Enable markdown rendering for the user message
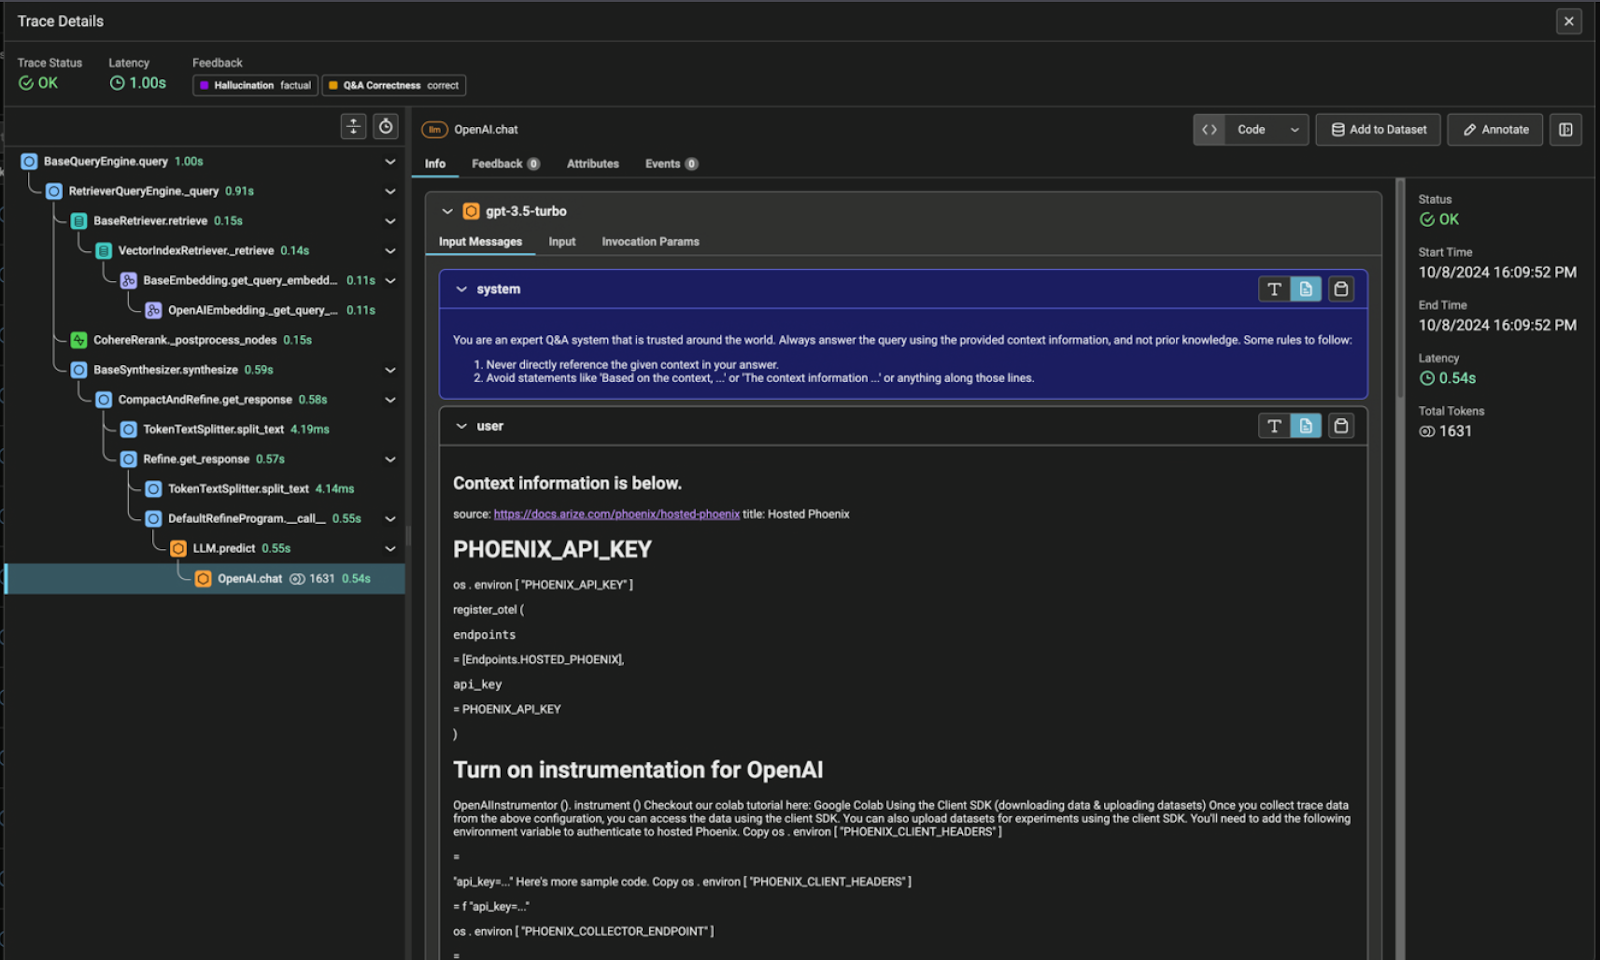 tap(1306, 426)
